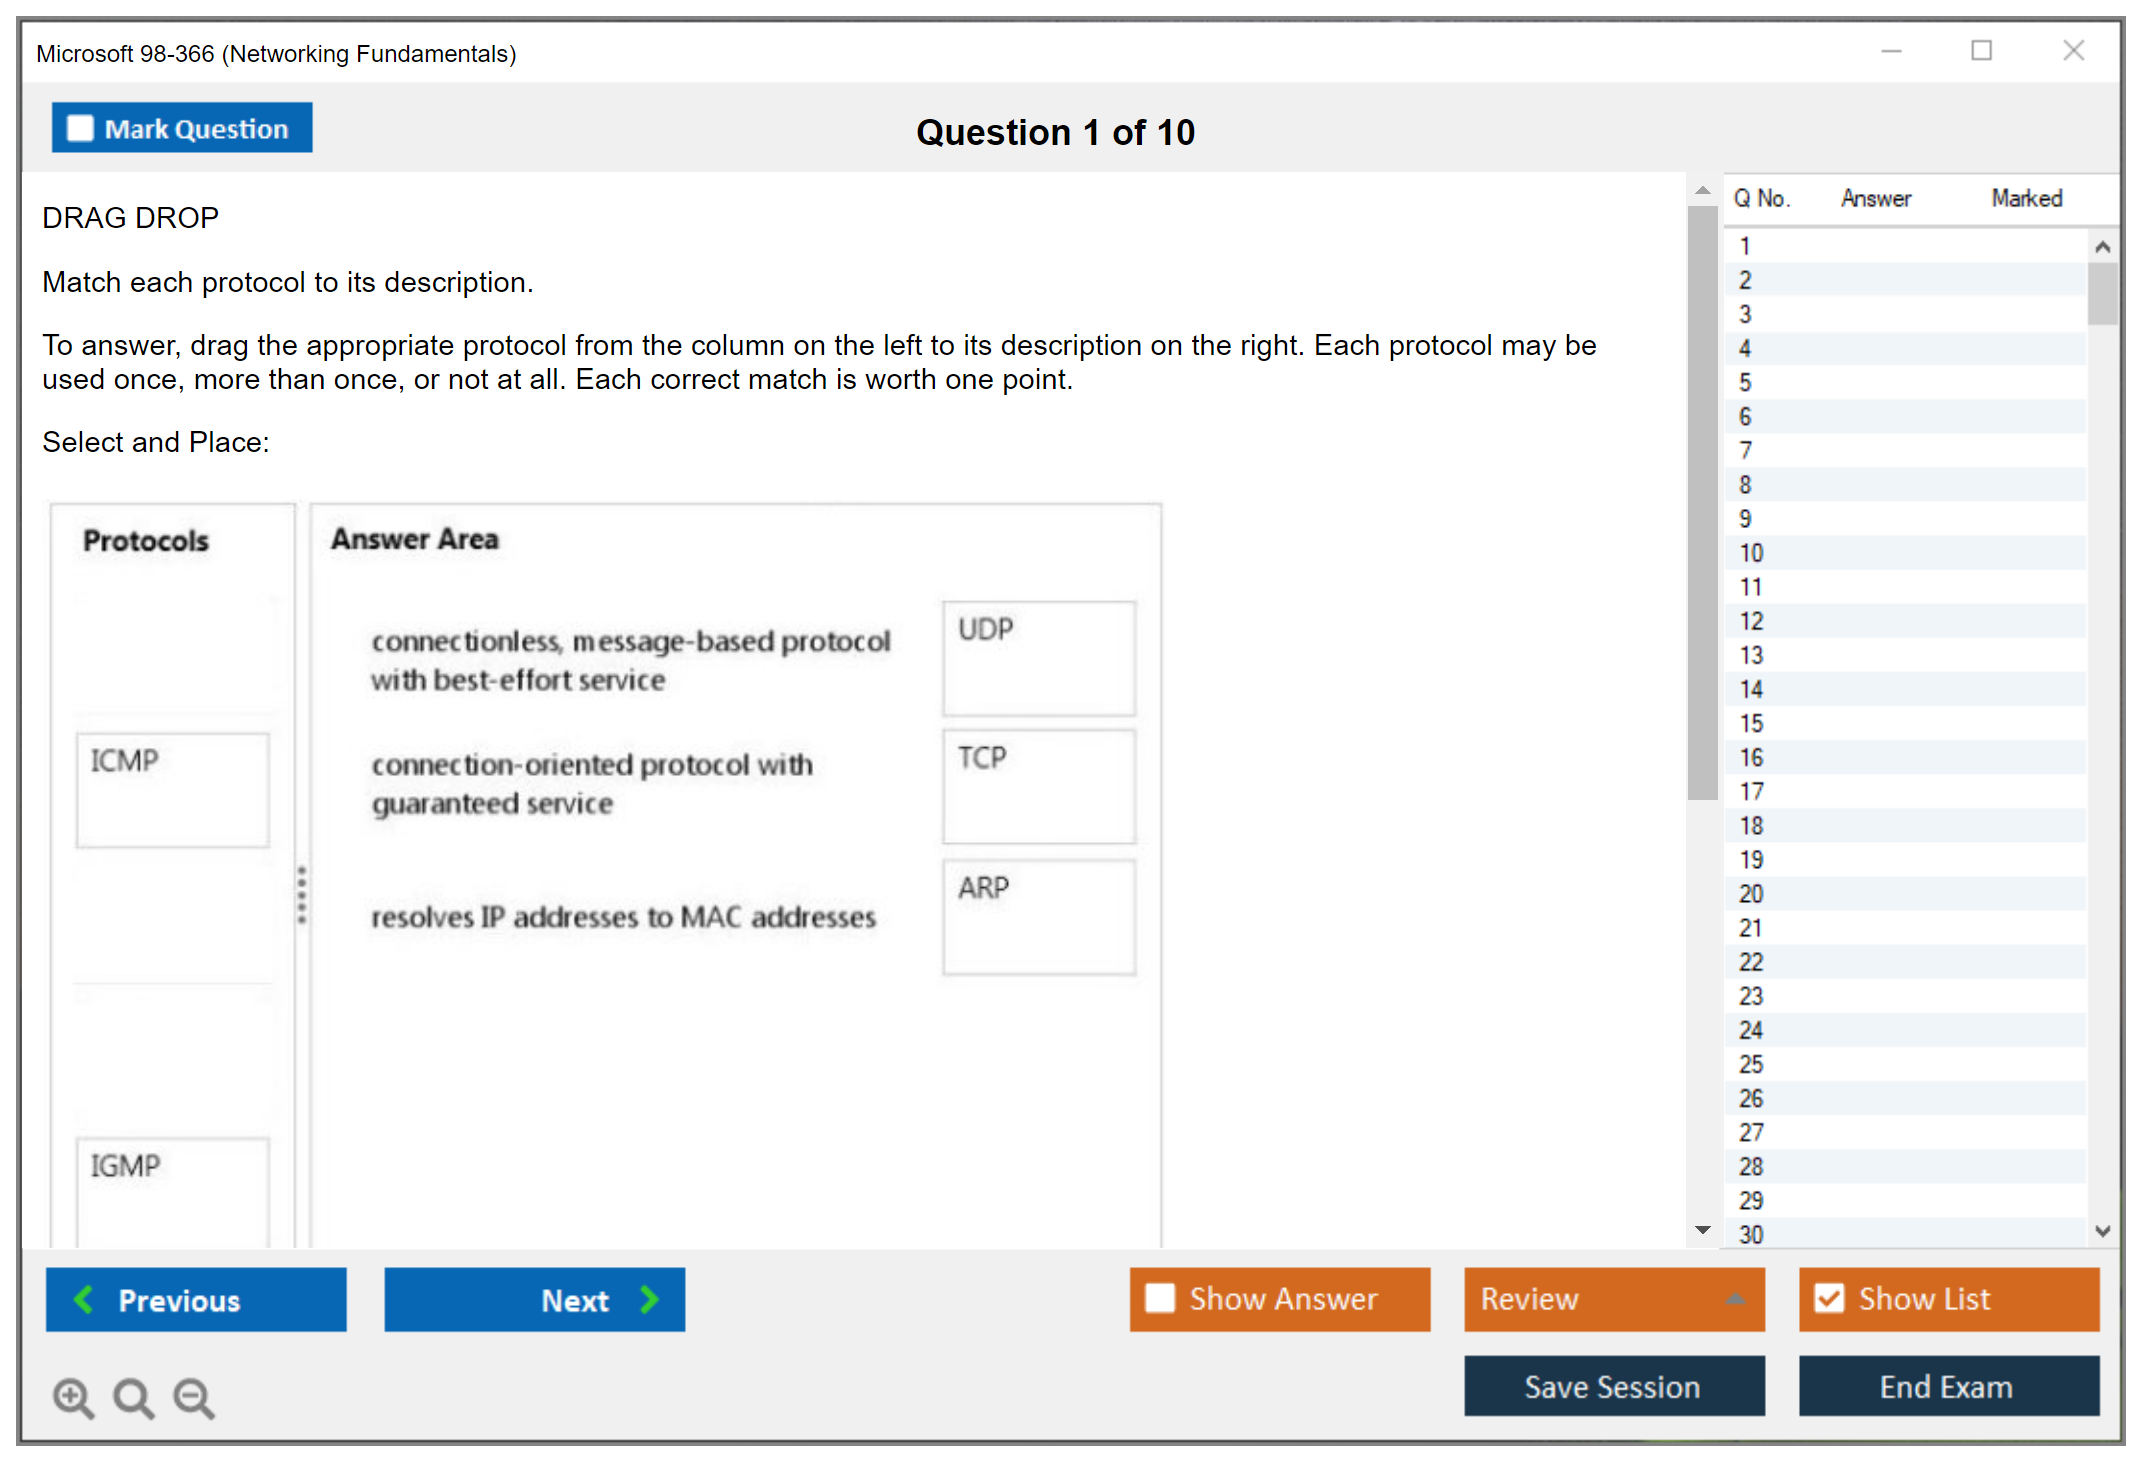Click the zoom out magnifier icon
Image resolution: width=2150 pixels, height=1470 pixels.
pos(194,1397)
